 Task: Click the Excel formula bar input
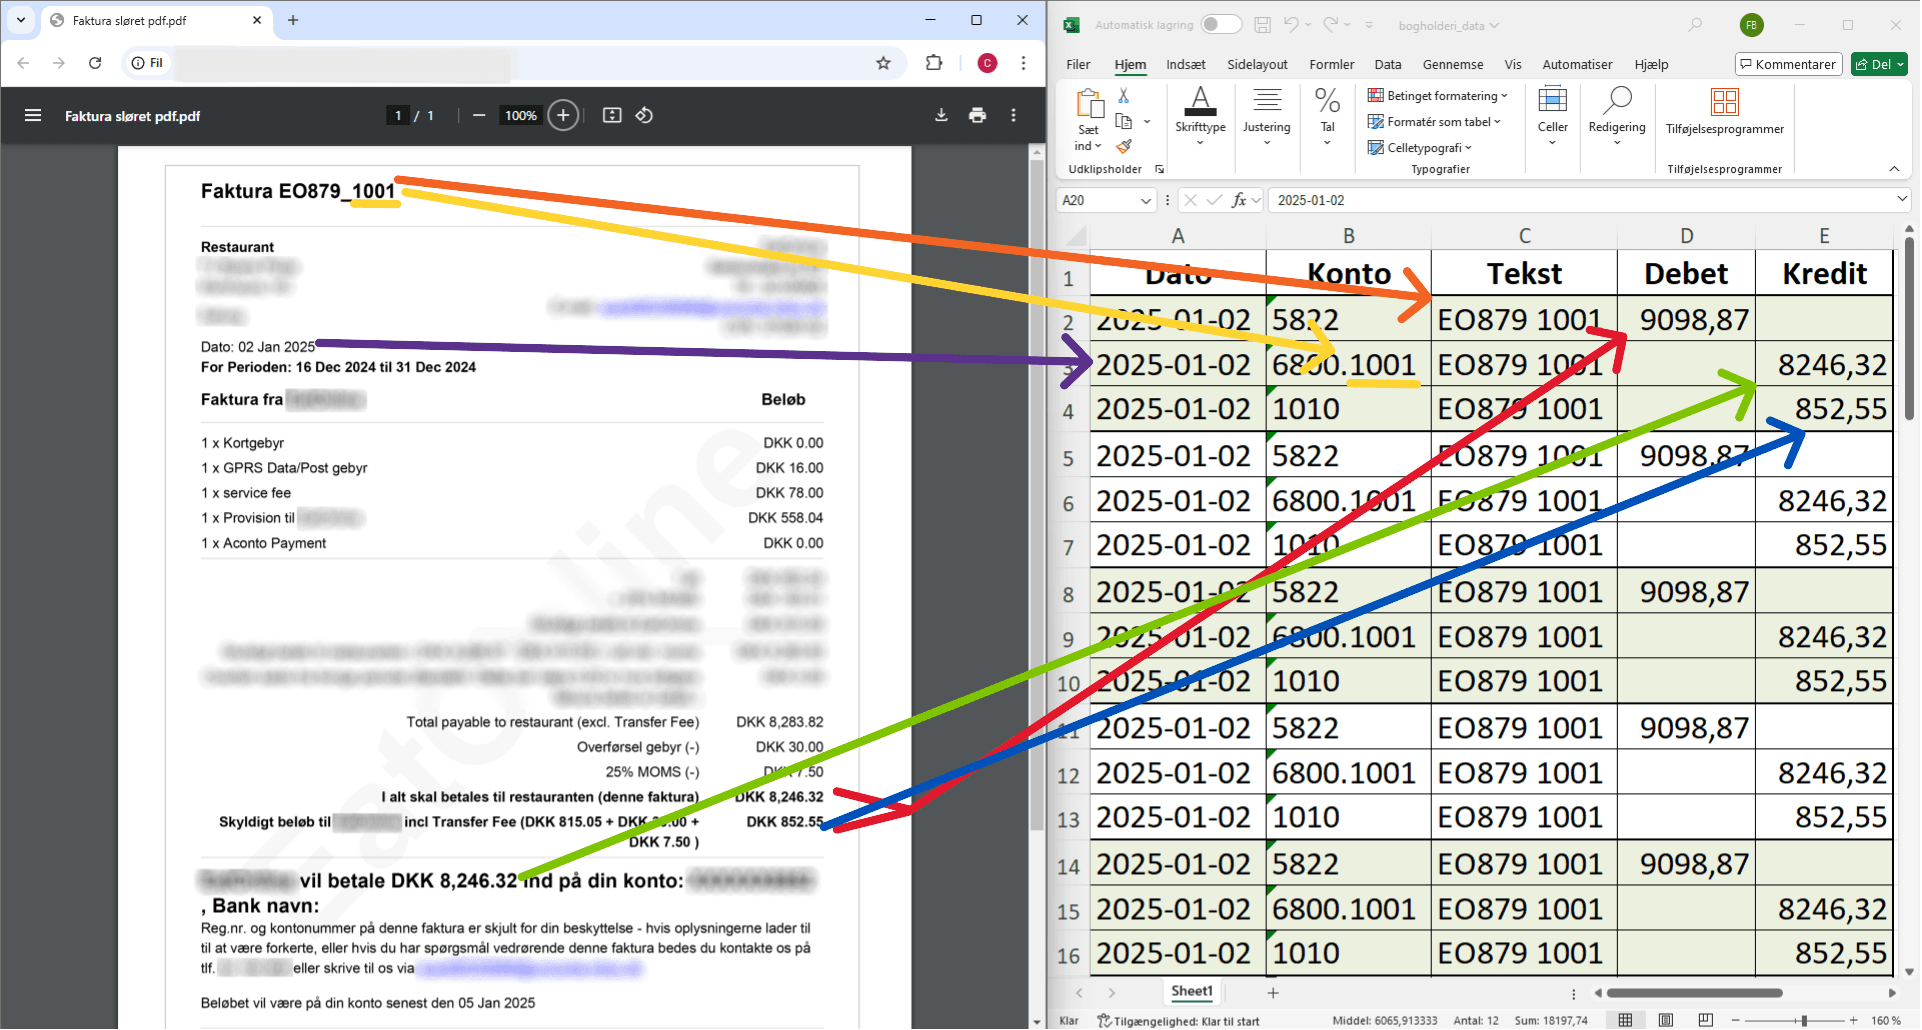click(1582, 200)
